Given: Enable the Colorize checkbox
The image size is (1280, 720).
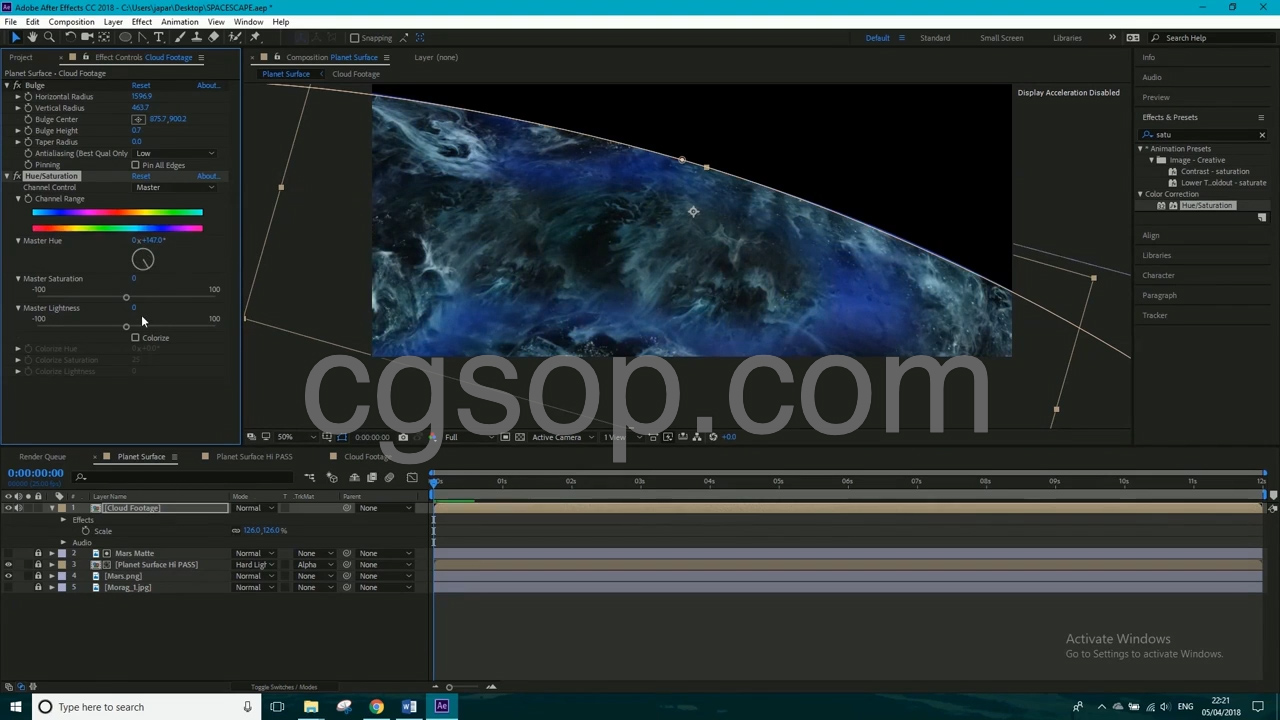Looking at the screenshot, I should 136,338.
